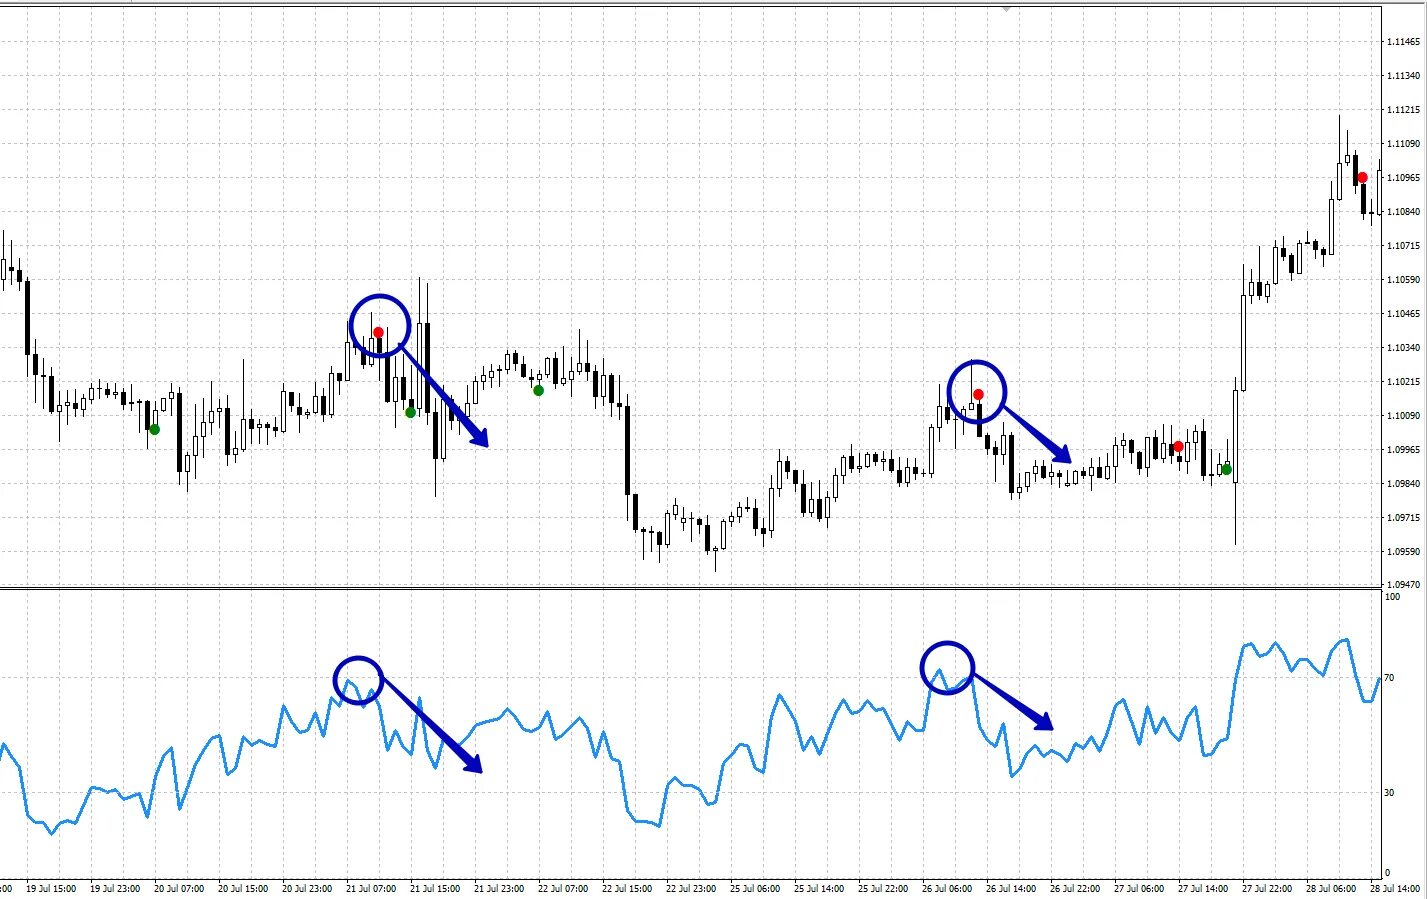Click the 19 Jul 23:00 time label
The image size is (1427, 899).
(x=115, y=888)
